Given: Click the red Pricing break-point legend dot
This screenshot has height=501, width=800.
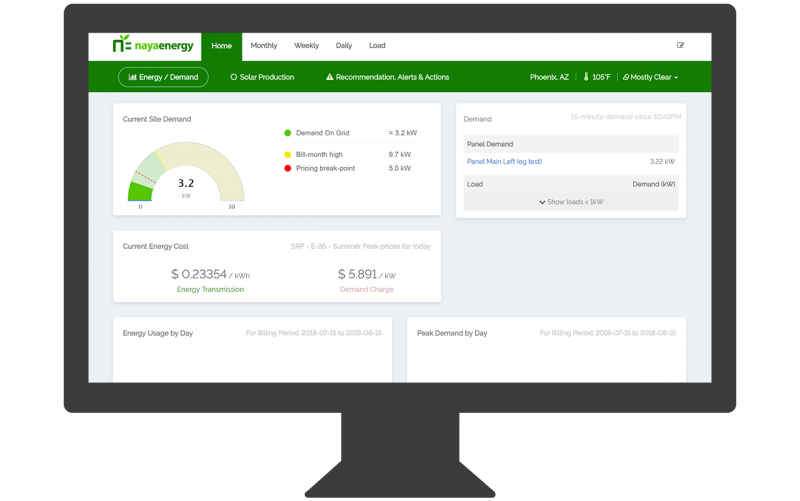Looking at the screenshot, I should pyautogui.click(x=288, y=168).
